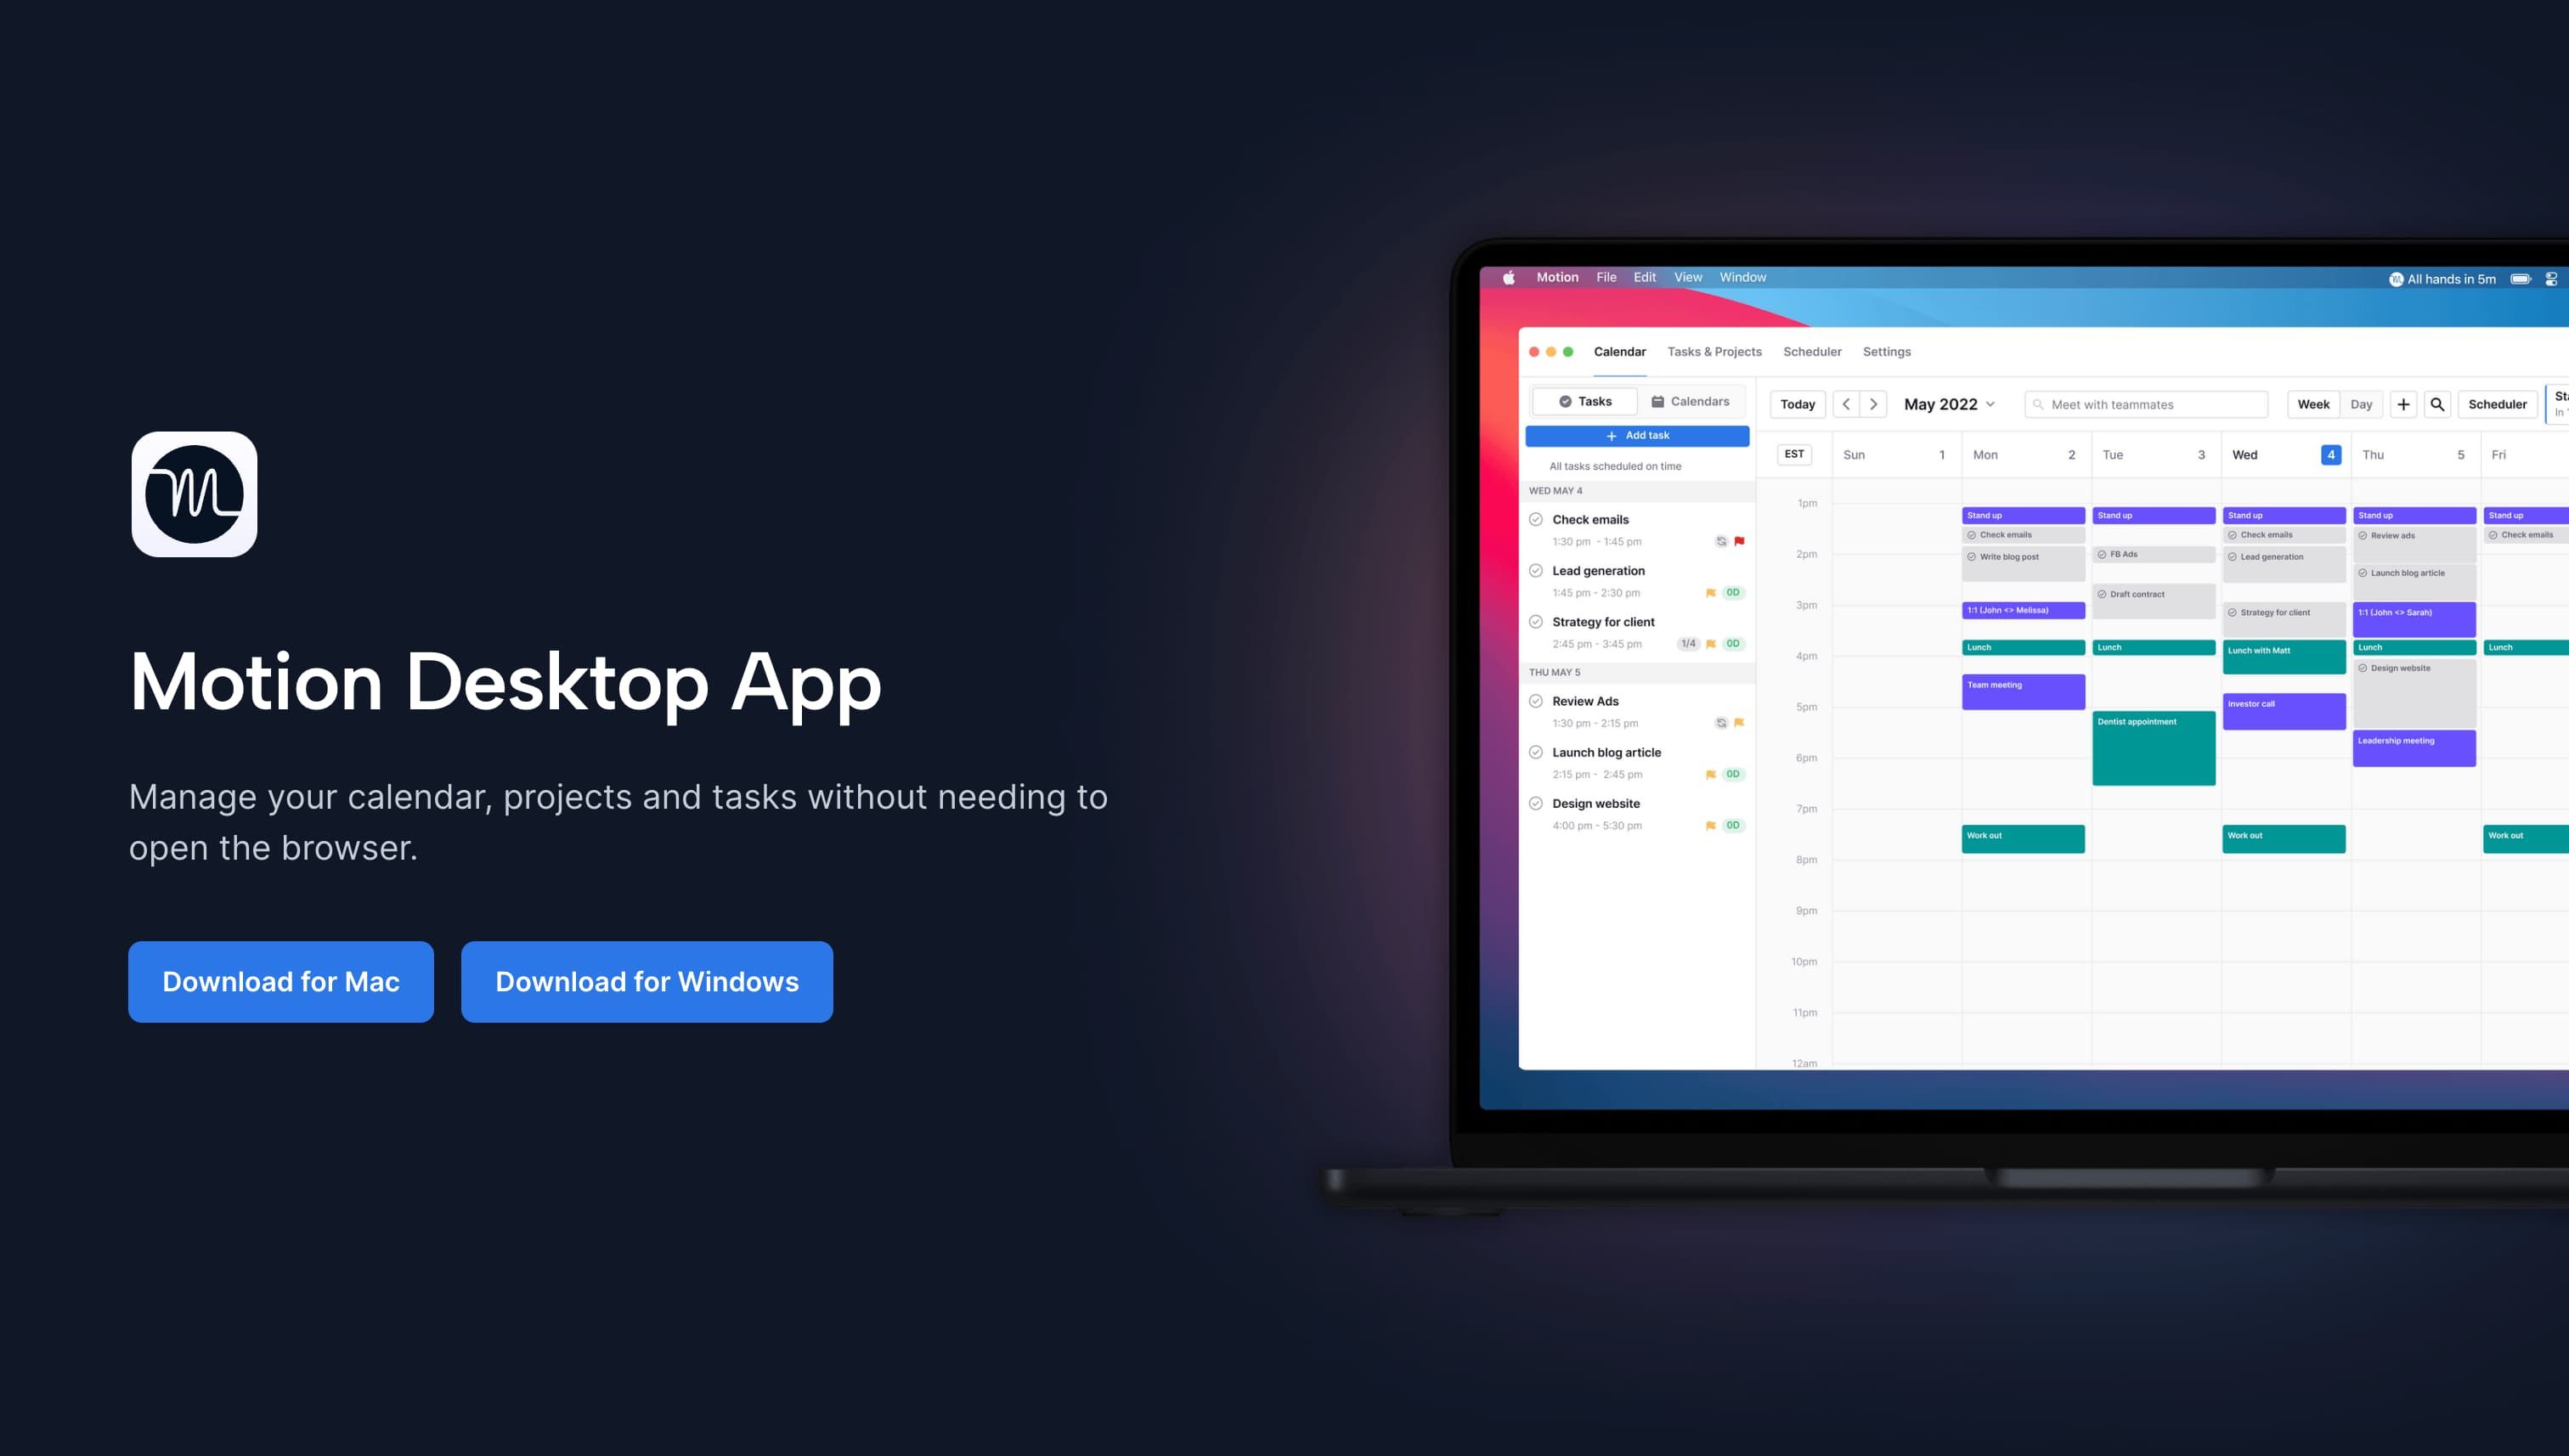This screenshot has width=2569, height=1456.
Task: Switch to the Tasks & Projects tab
Action: [1714, 351]
